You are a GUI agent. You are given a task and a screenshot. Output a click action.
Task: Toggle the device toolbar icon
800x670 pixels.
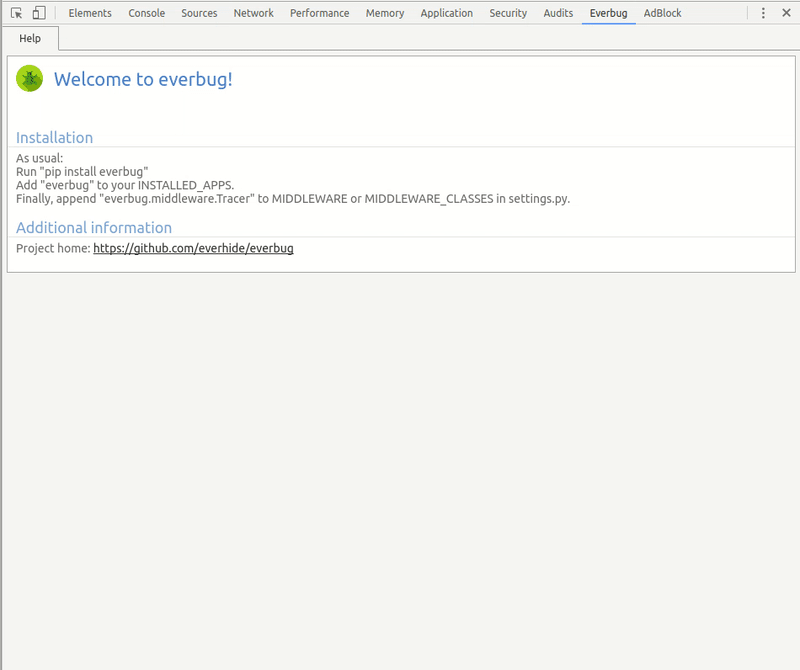[x=39, y=13]
